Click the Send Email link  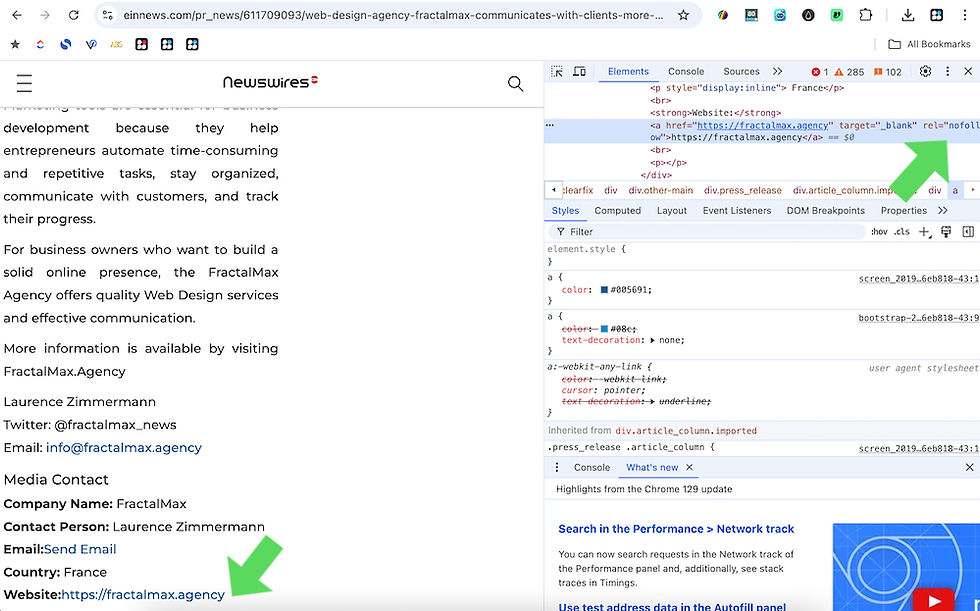pos(80,549)
